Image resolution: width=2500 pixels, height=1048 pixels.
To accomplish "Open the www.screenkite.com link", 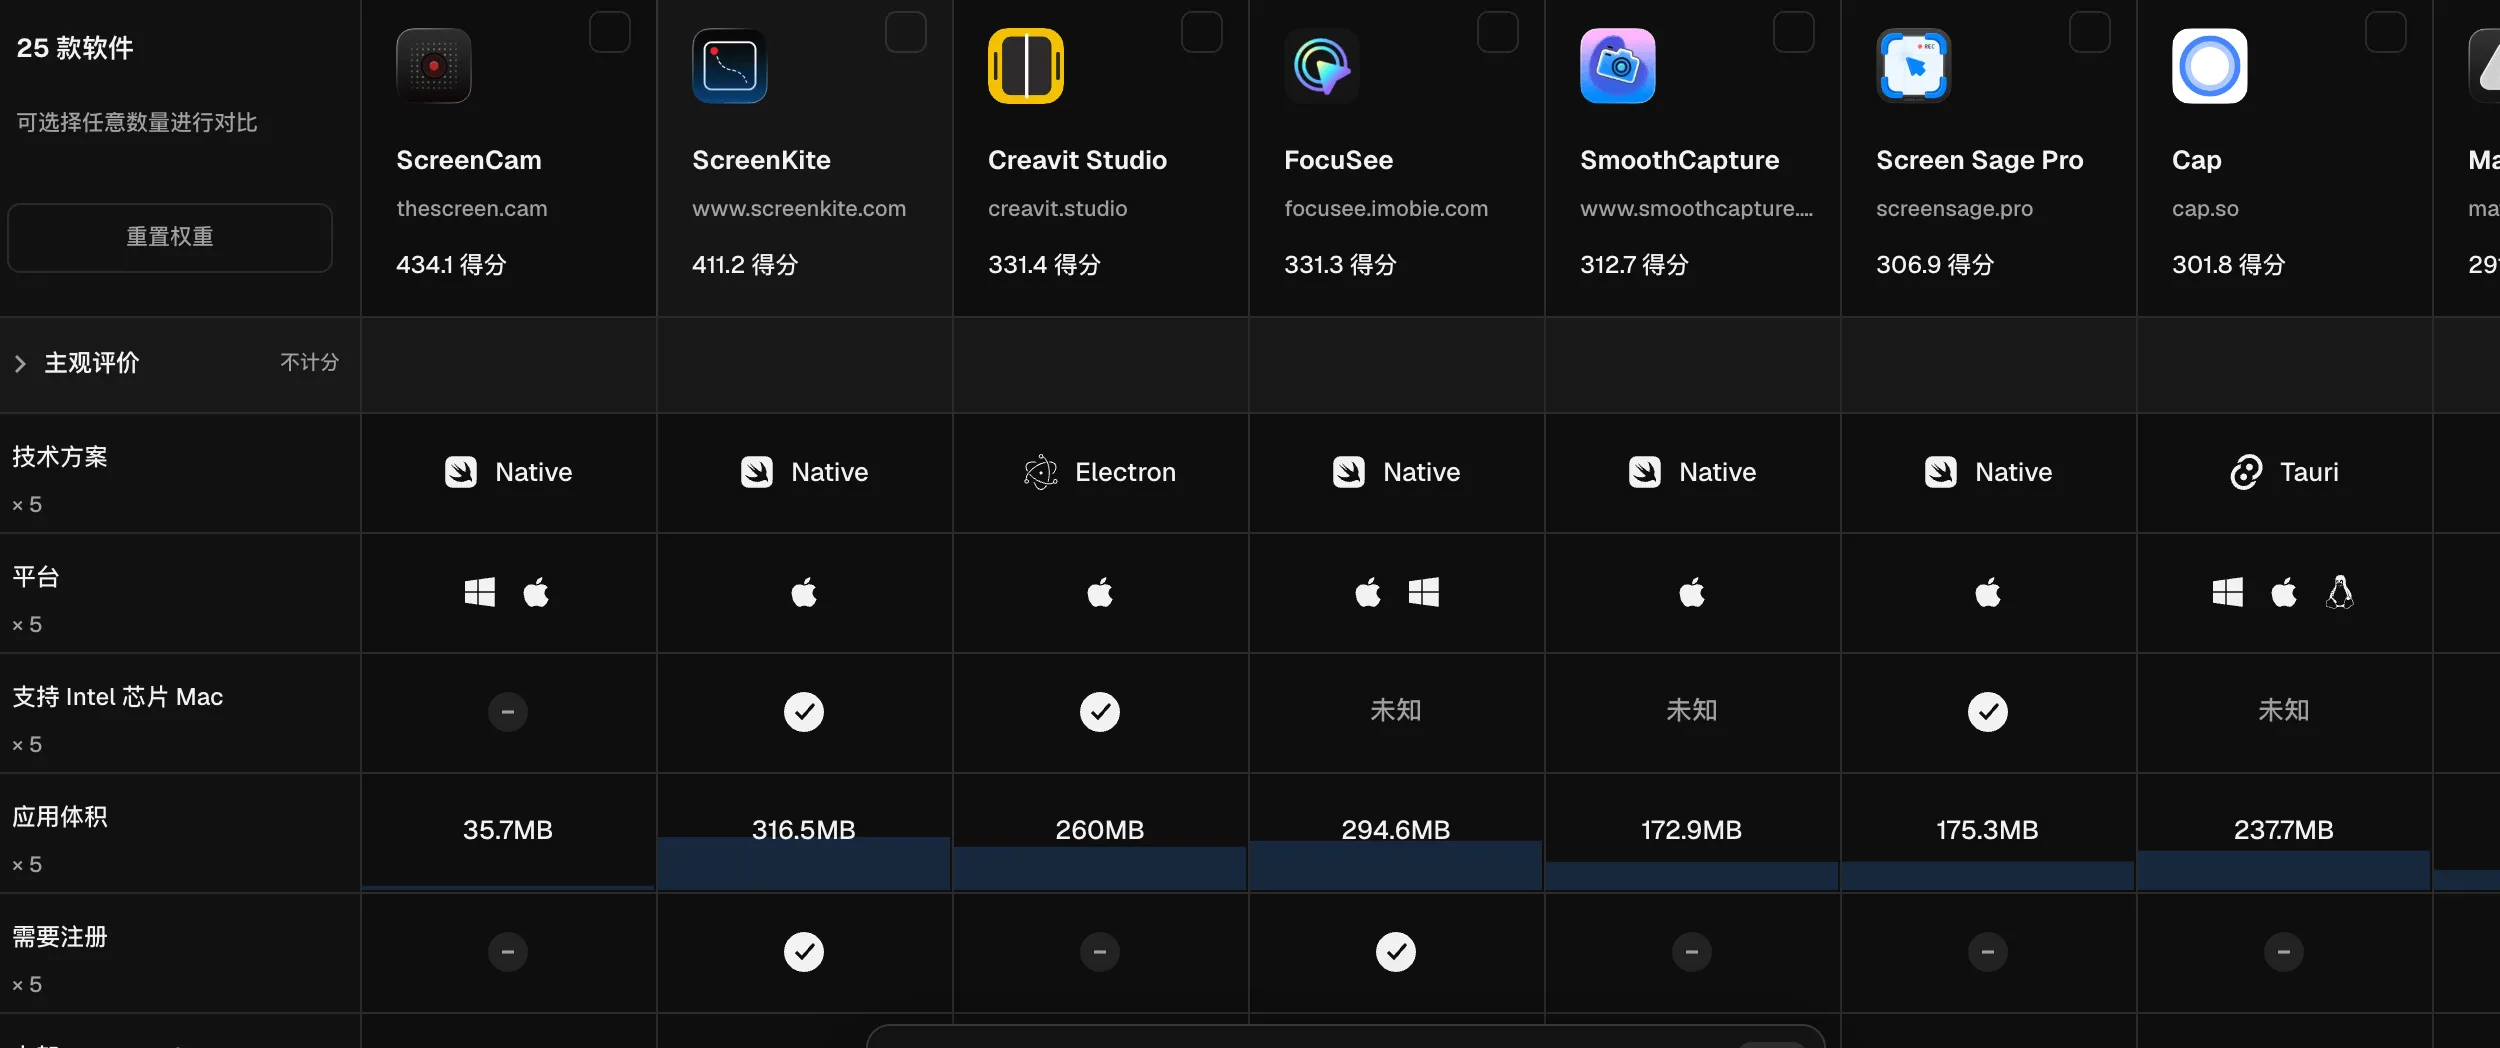I will tap(799, 209).
